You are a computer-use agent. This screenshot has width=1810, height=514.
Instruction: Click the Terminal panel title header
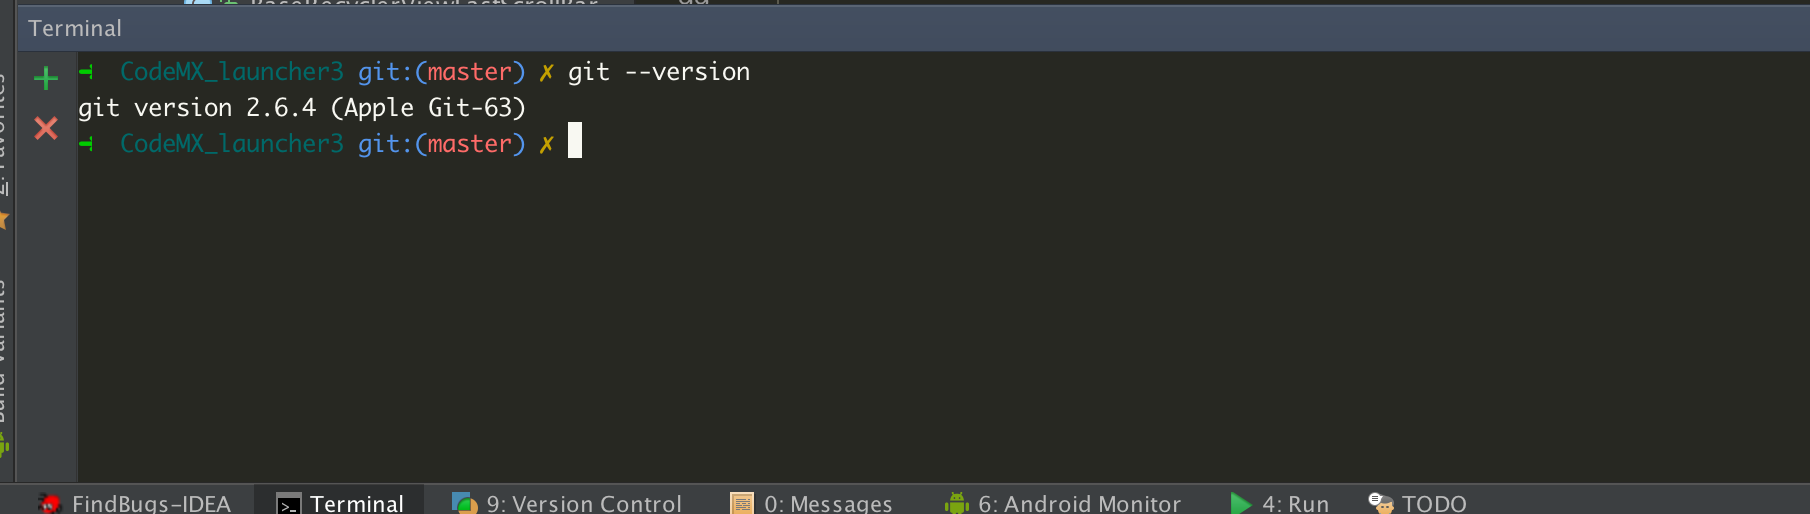pyautogui.click(x=75, y=28)
